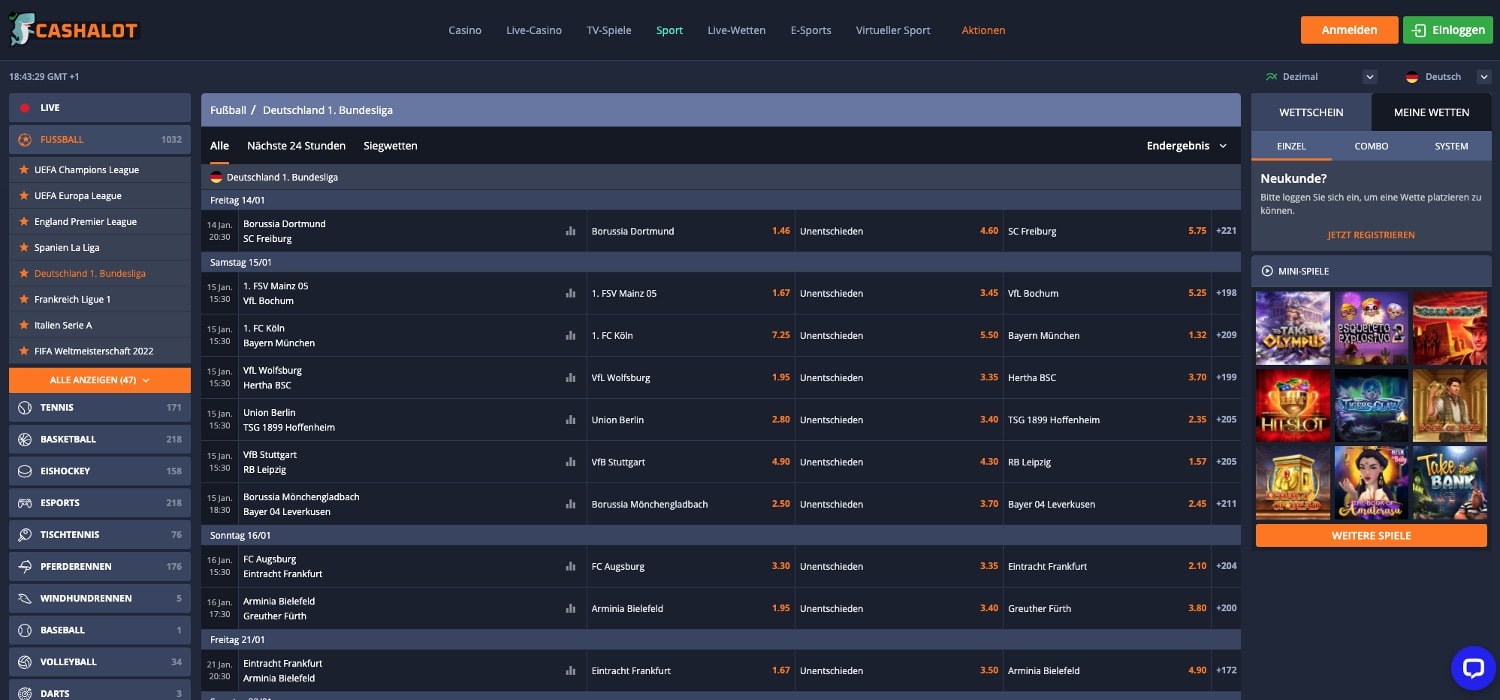The height and width of the screenshot is (700, 1500).
Task: Click the Esports gamepad icon in sidebar
Action: point(25,503)
